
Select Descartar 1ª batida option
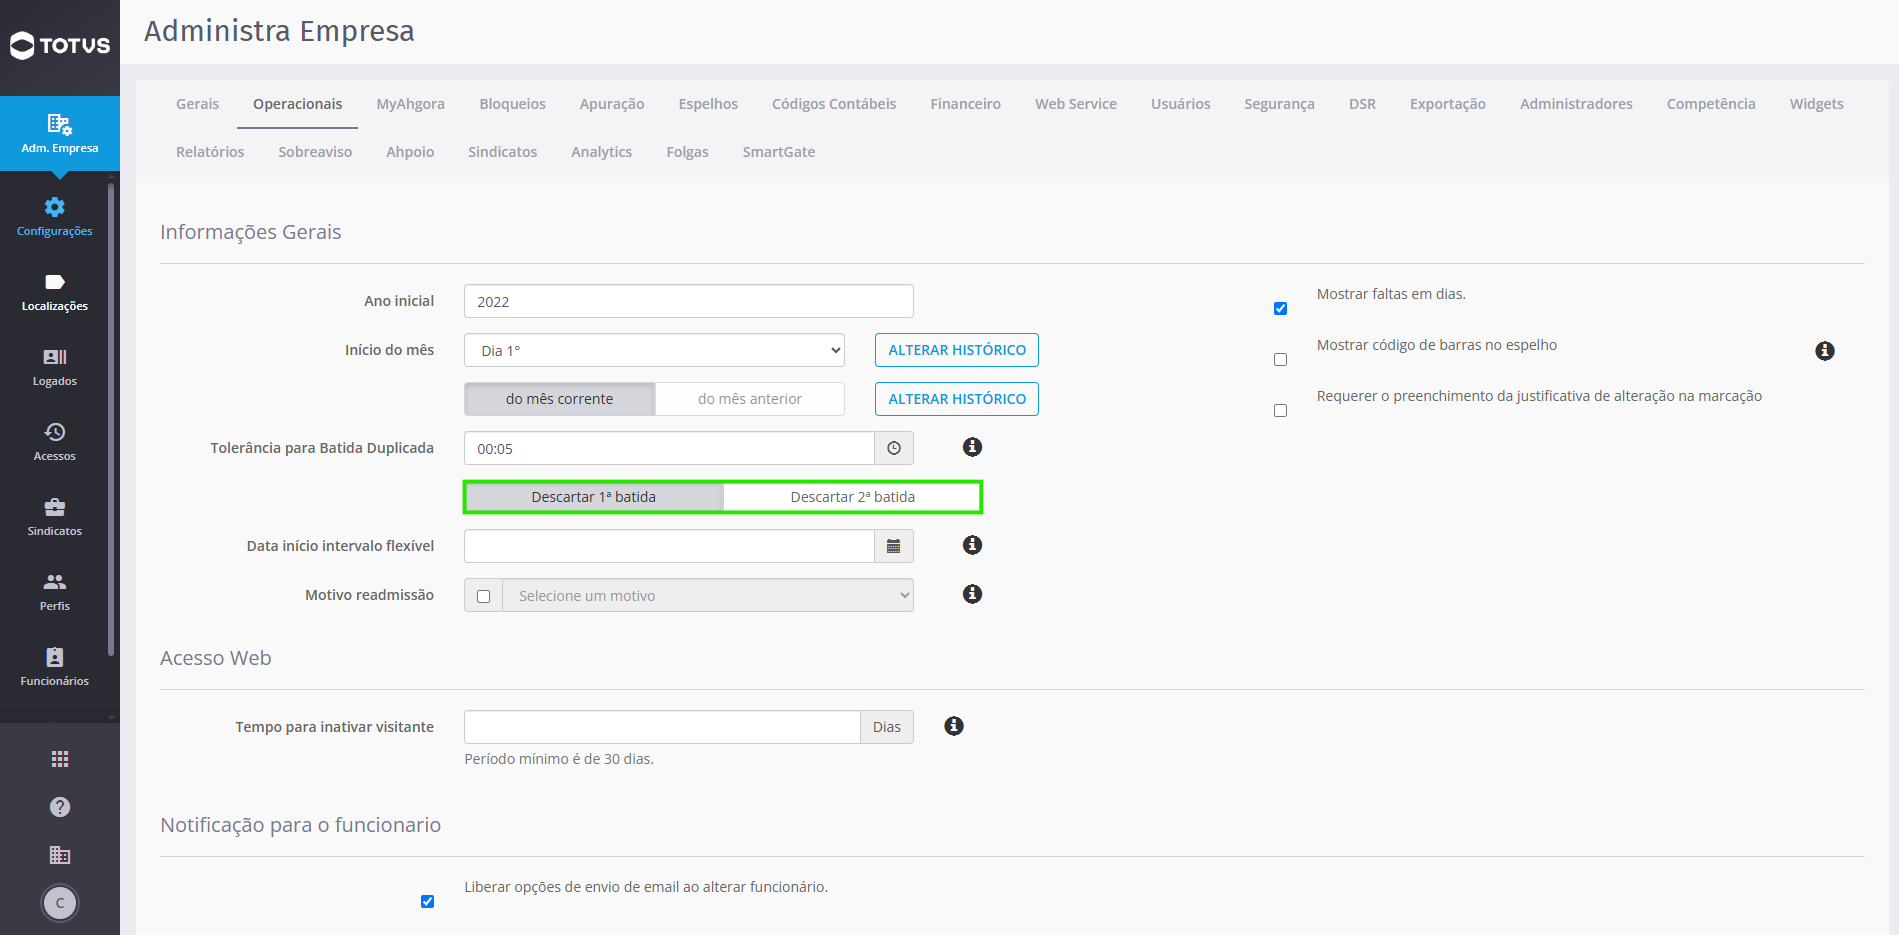click(x=594, y=497)
